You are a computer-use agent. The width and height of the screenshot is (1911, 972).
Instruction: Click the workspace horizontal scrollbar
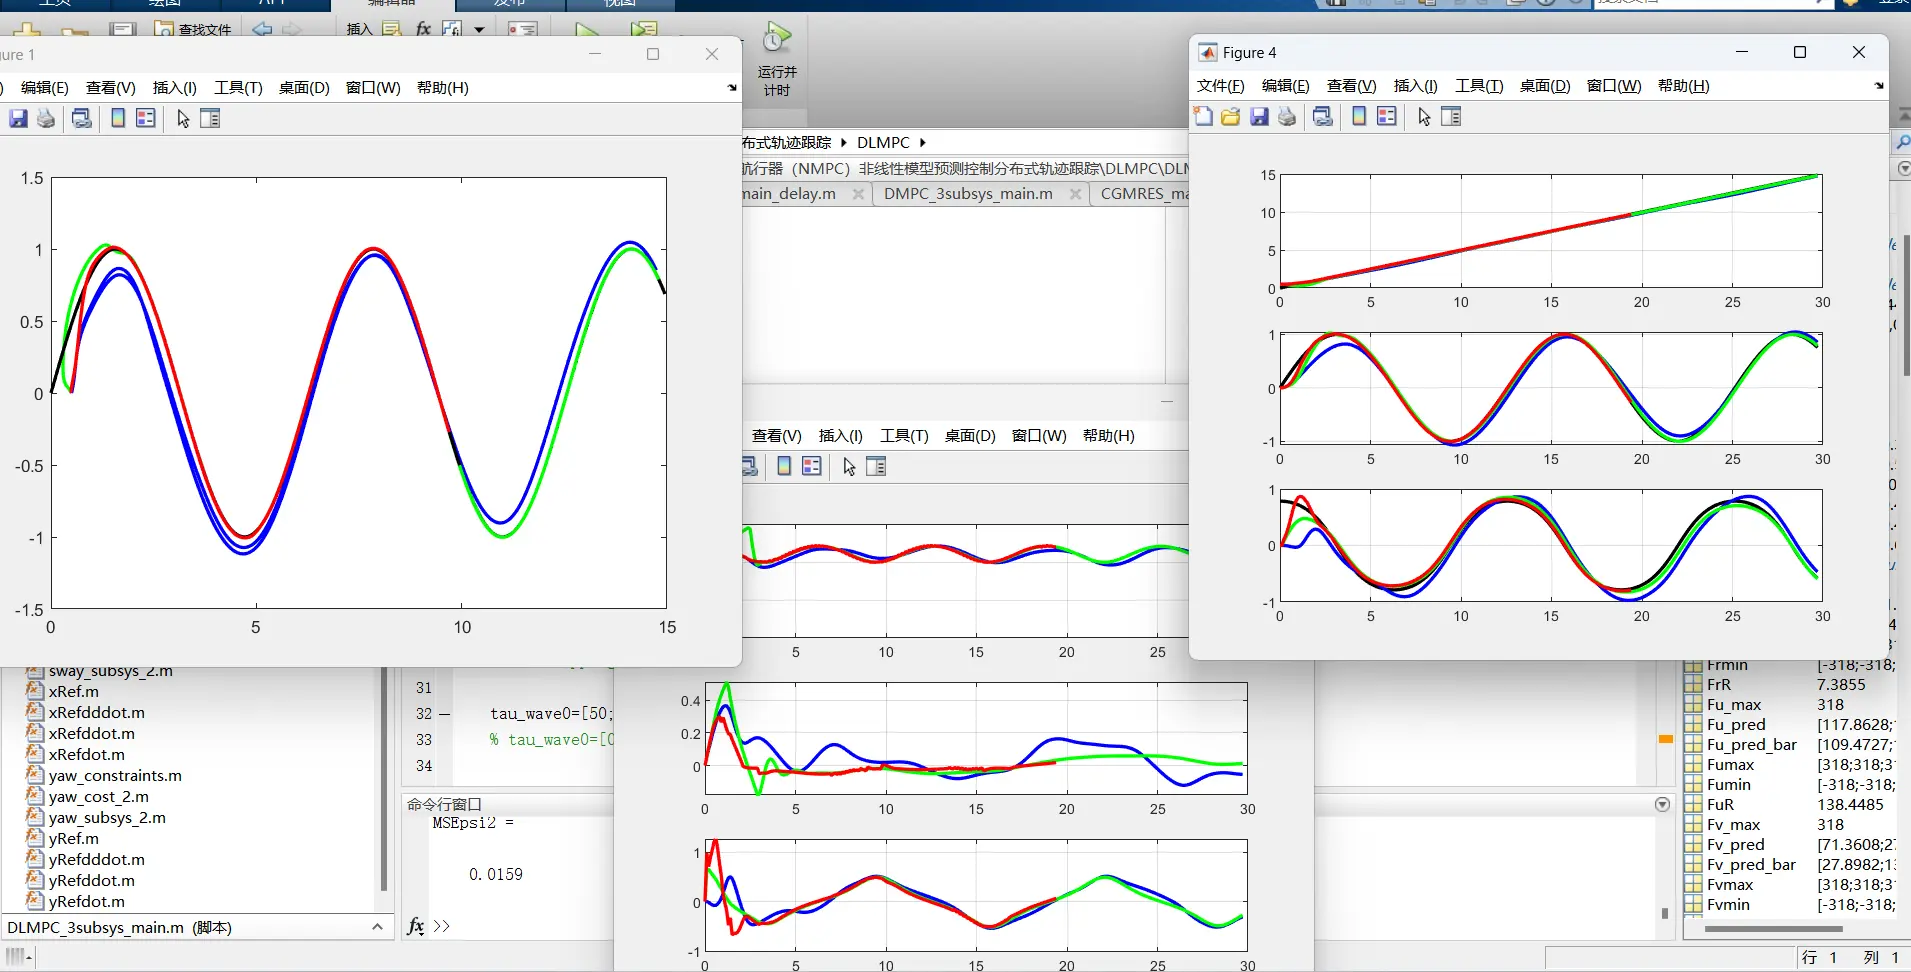1773,929
